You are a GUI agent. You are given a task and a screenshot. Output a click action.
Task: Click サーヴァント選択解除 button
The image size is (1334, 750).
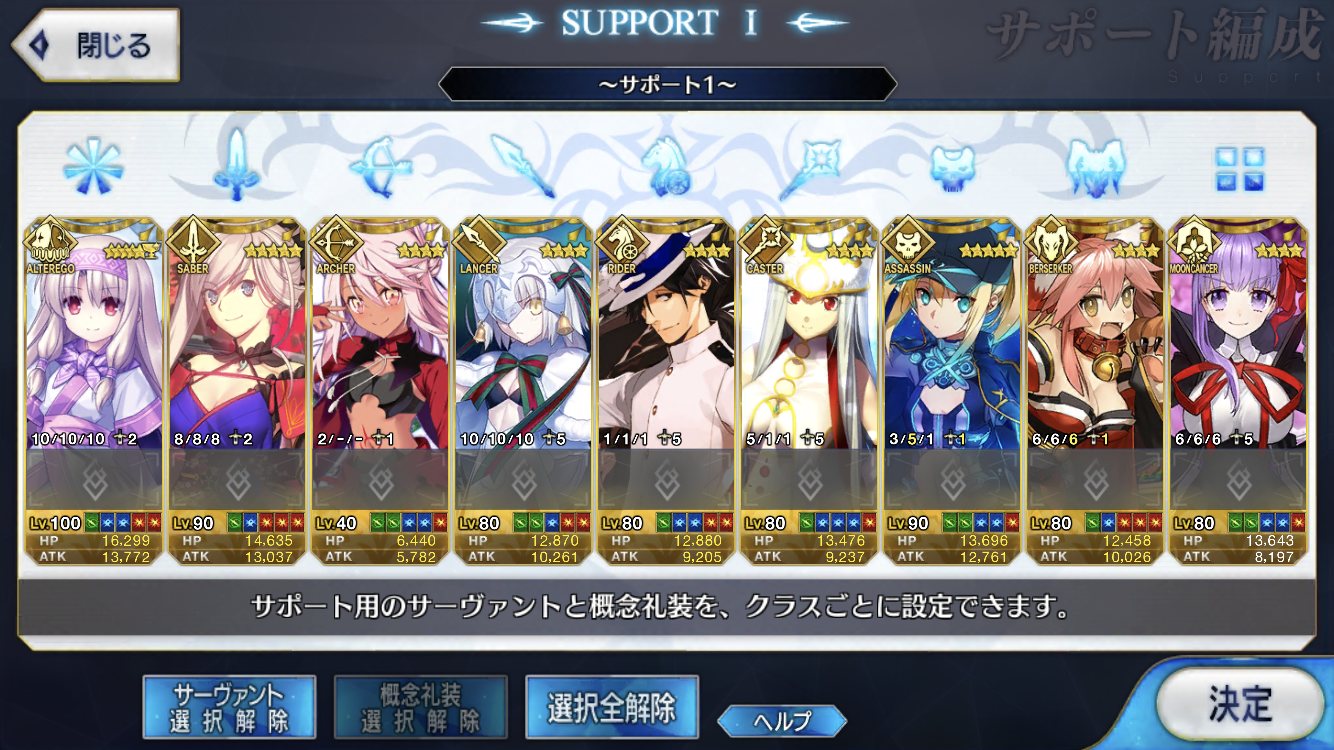(229, 708)
